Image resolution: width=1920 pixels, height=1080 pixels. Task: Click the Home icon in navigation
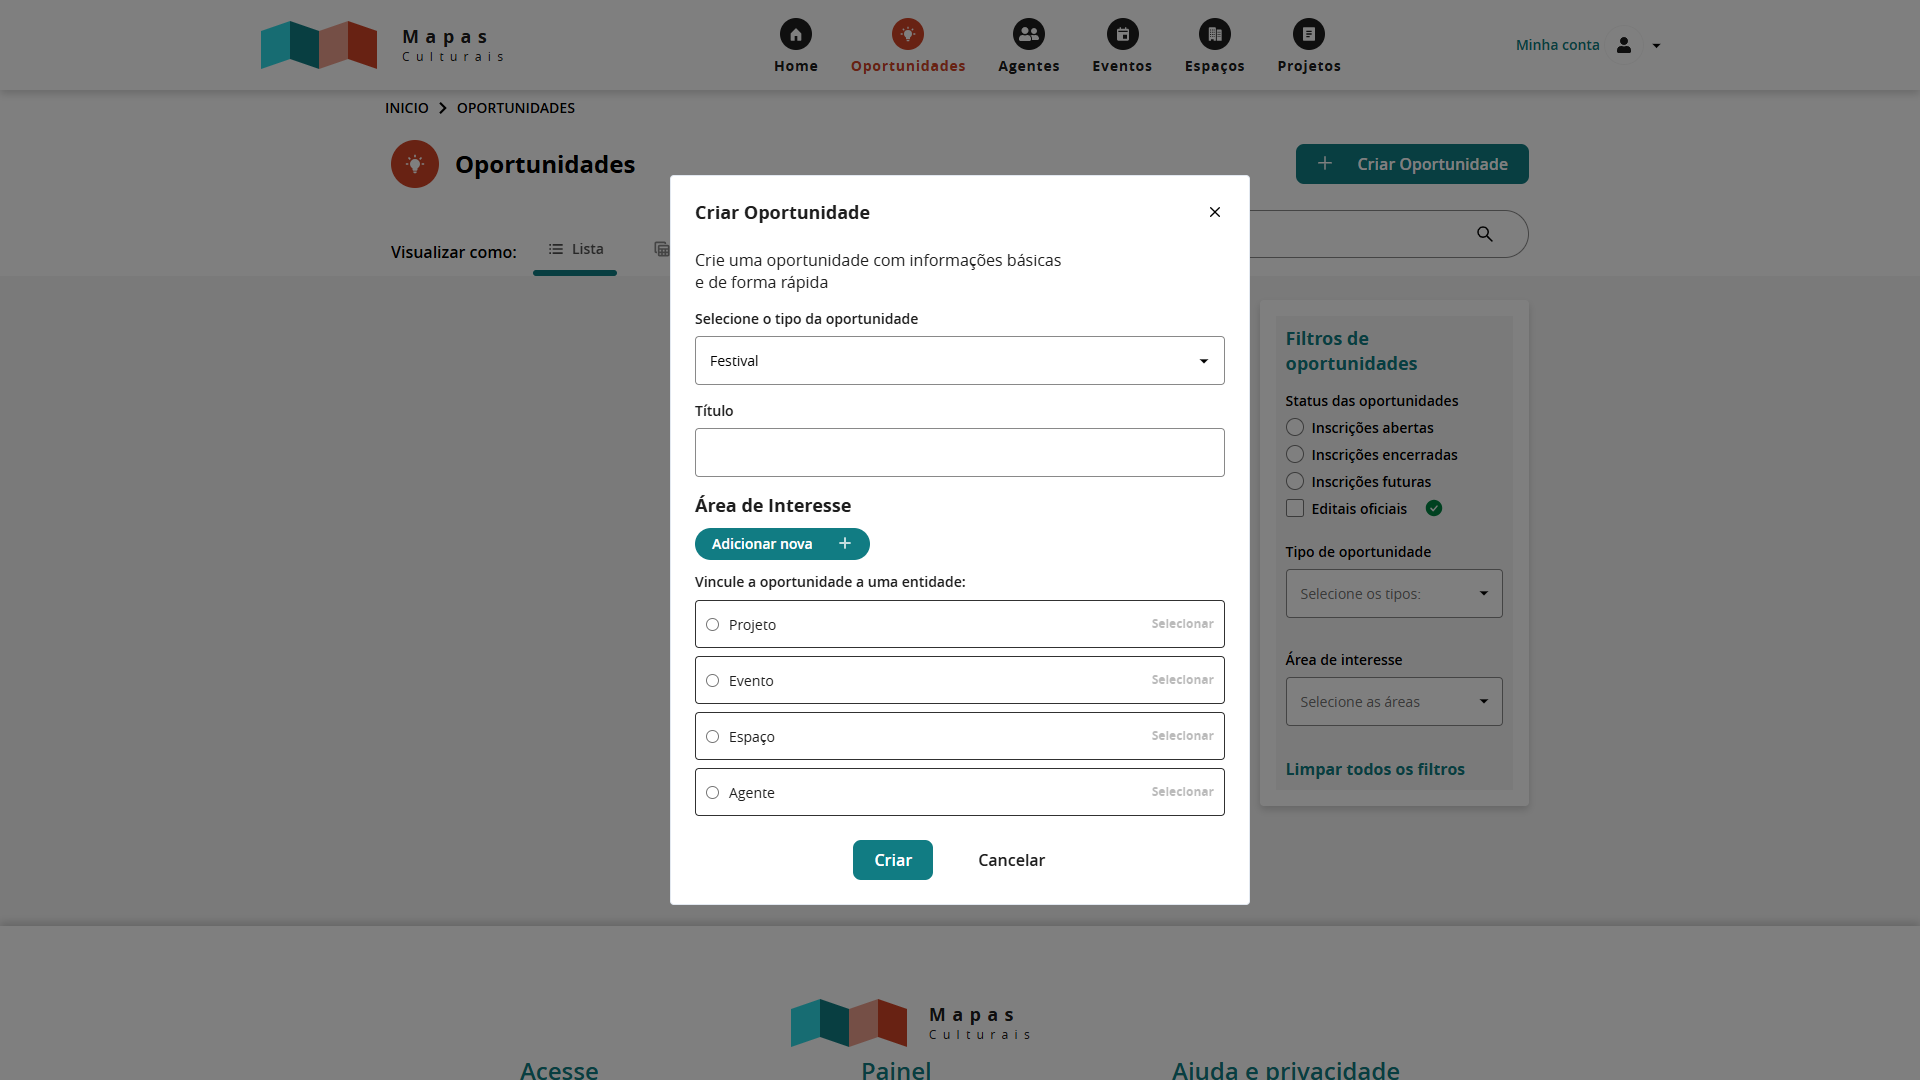(795, 34)
